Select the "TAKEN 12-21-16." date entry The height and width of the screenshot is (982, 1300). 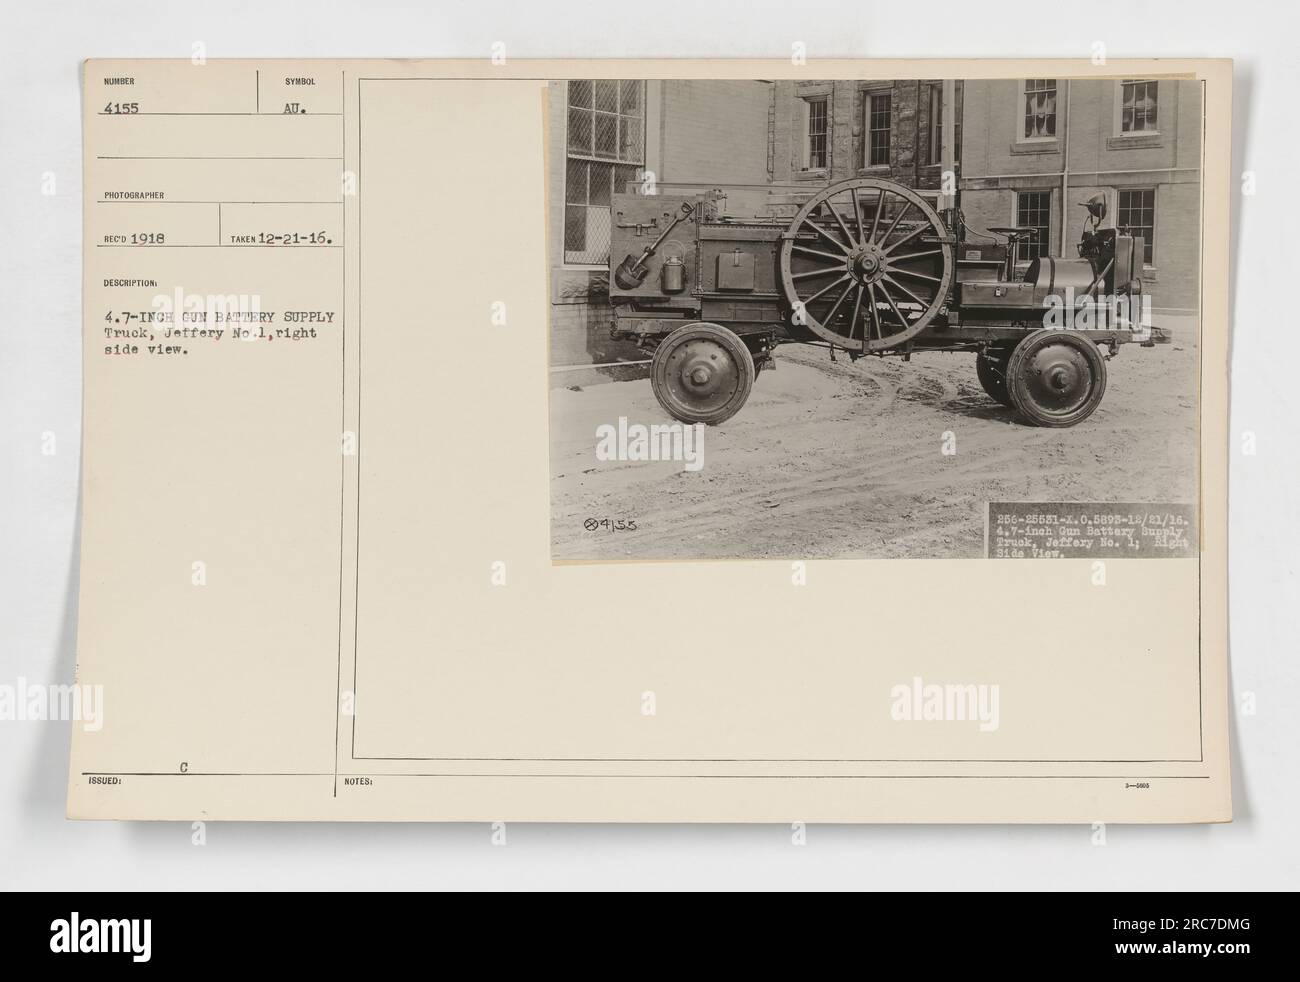click(282, 240)
